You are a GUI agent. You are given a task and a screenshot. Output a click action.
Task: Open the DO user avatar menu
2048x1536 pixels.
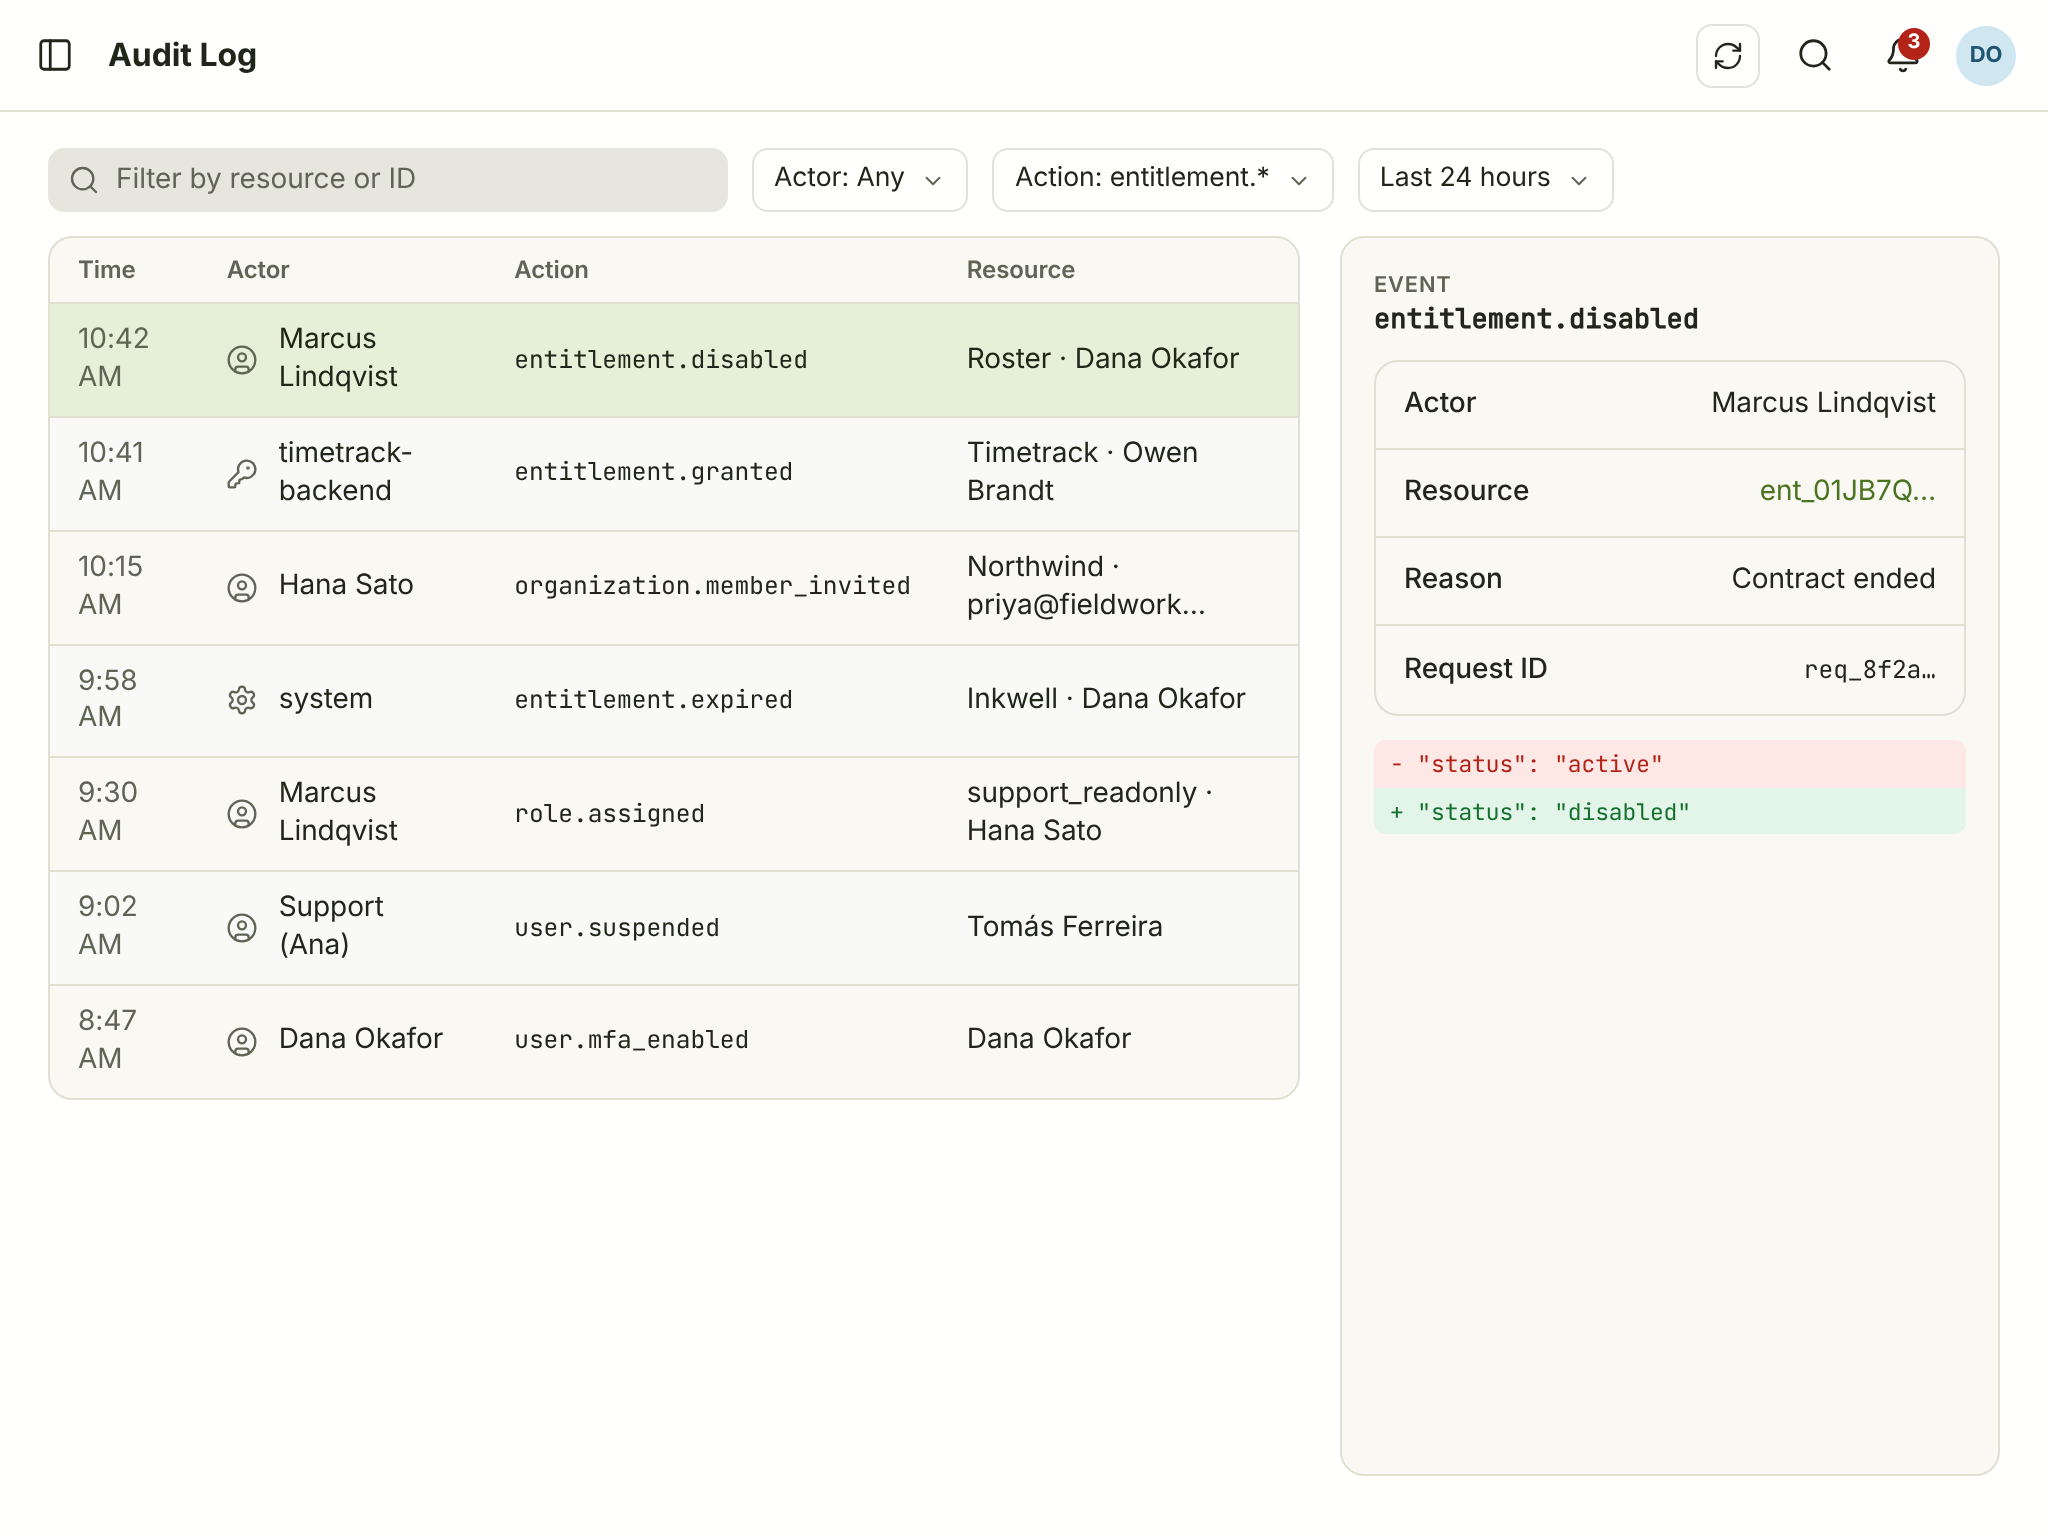(x=1985, y=56)
